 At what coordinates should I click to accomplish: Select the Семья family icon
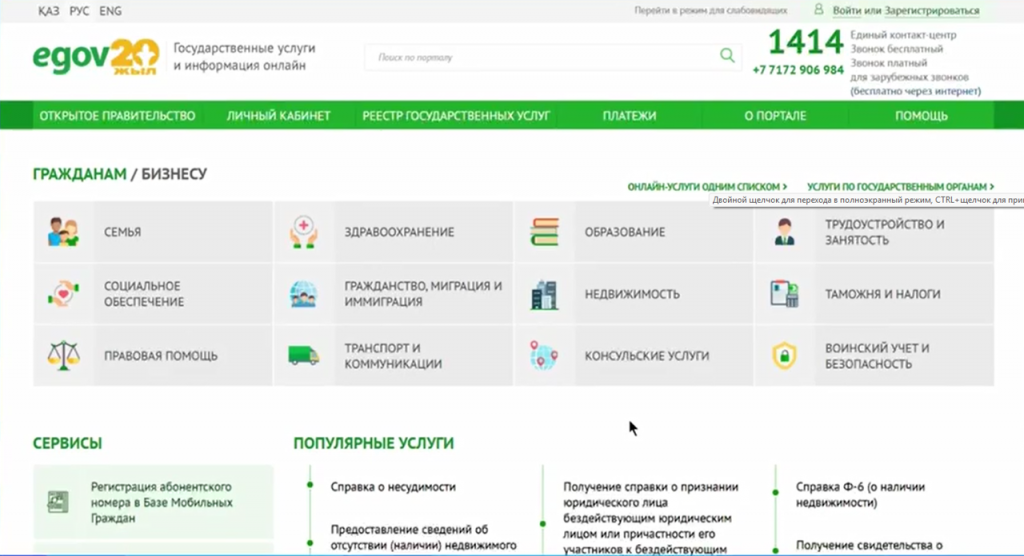click(x=63, y=232)
